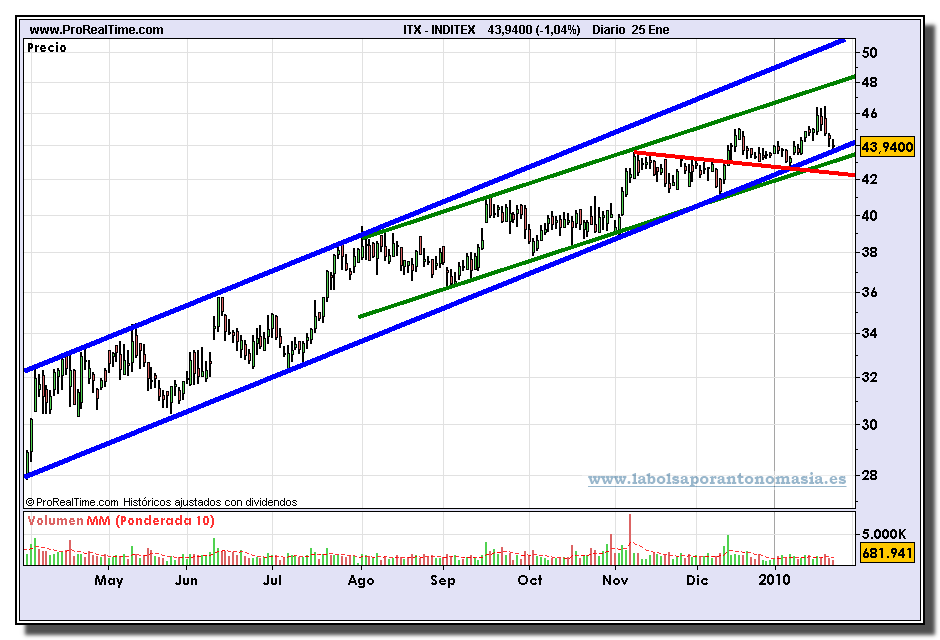Image resolution: width=940 pixels, height=640 pixels.
Task: Select the upper green trendline
Action: click(608, 157)
